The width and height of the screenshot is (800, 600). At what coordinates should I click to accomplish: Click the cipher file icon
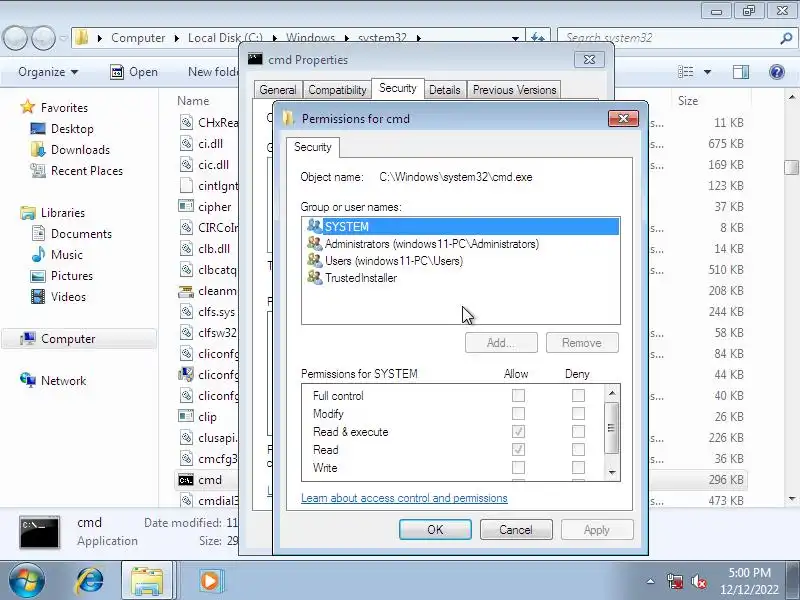coord(186,207)
